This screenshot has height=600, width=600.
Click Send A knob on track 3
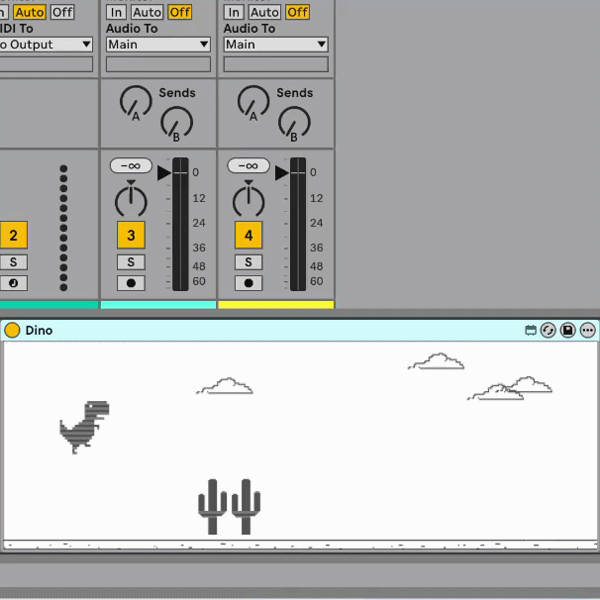135,101
